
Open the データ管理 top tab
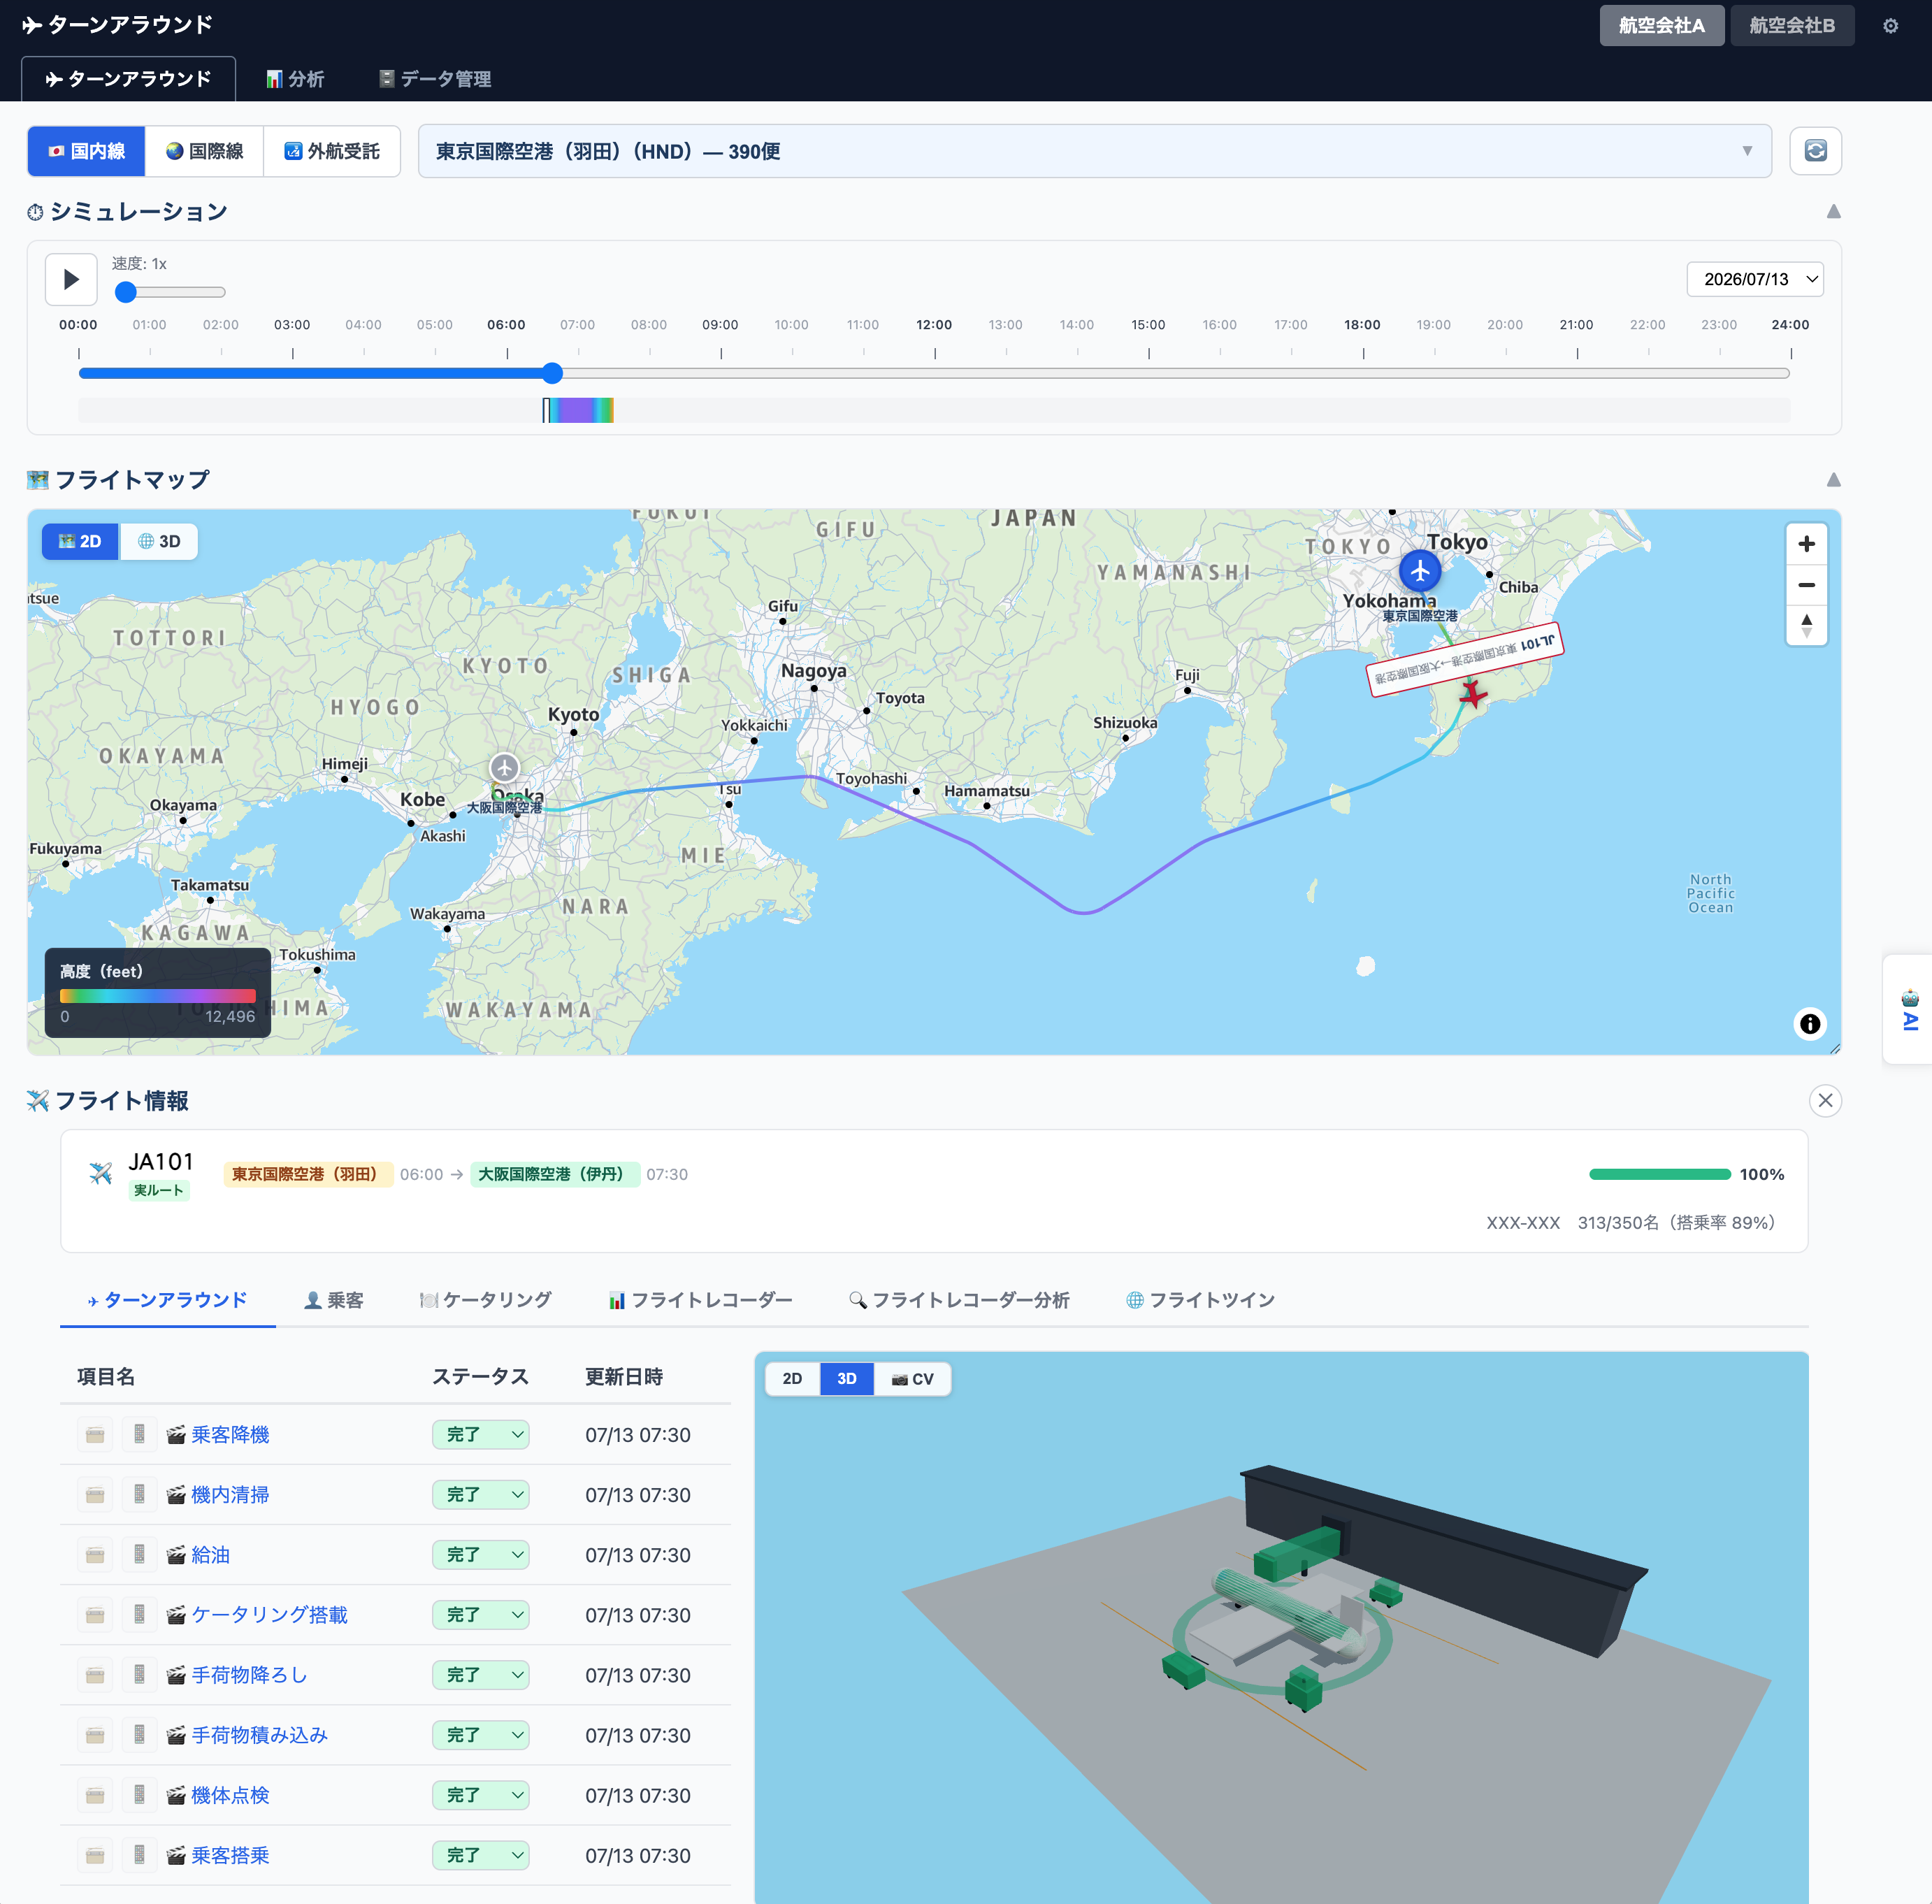click(435, 79)
